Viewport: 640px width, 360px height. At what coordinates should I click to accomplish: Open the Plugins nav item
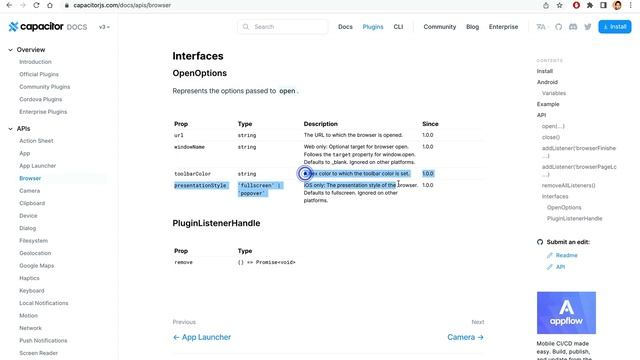coord(373,27)
